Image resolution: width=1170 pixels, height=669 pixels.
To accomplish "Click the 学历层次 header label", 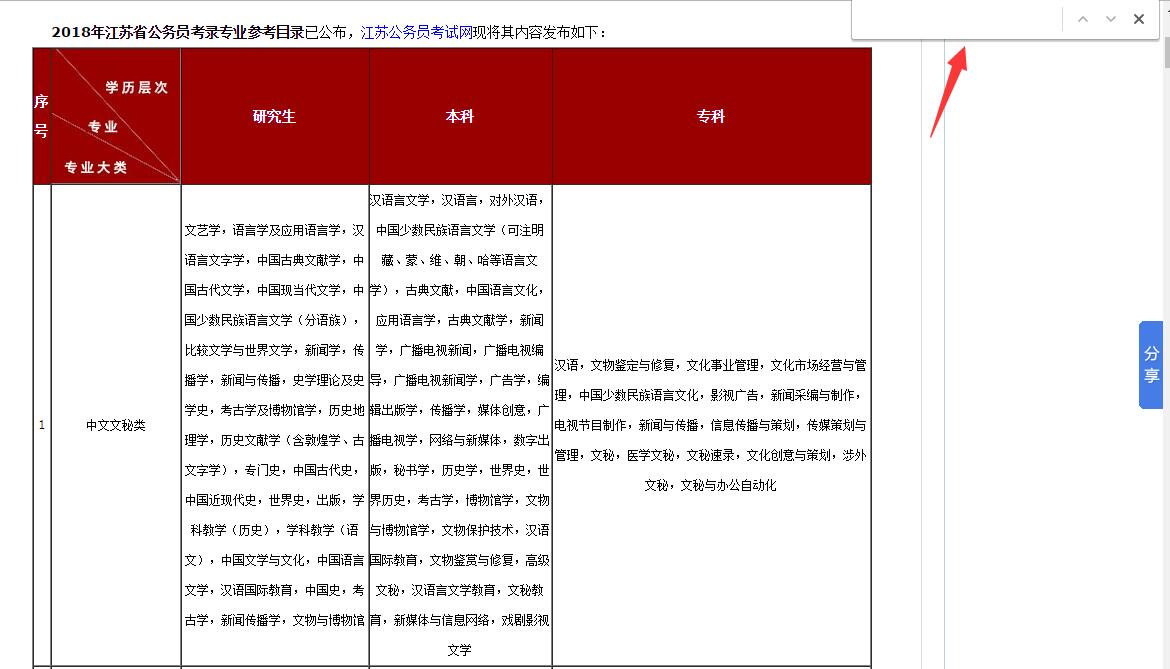I will coord(137,87).
